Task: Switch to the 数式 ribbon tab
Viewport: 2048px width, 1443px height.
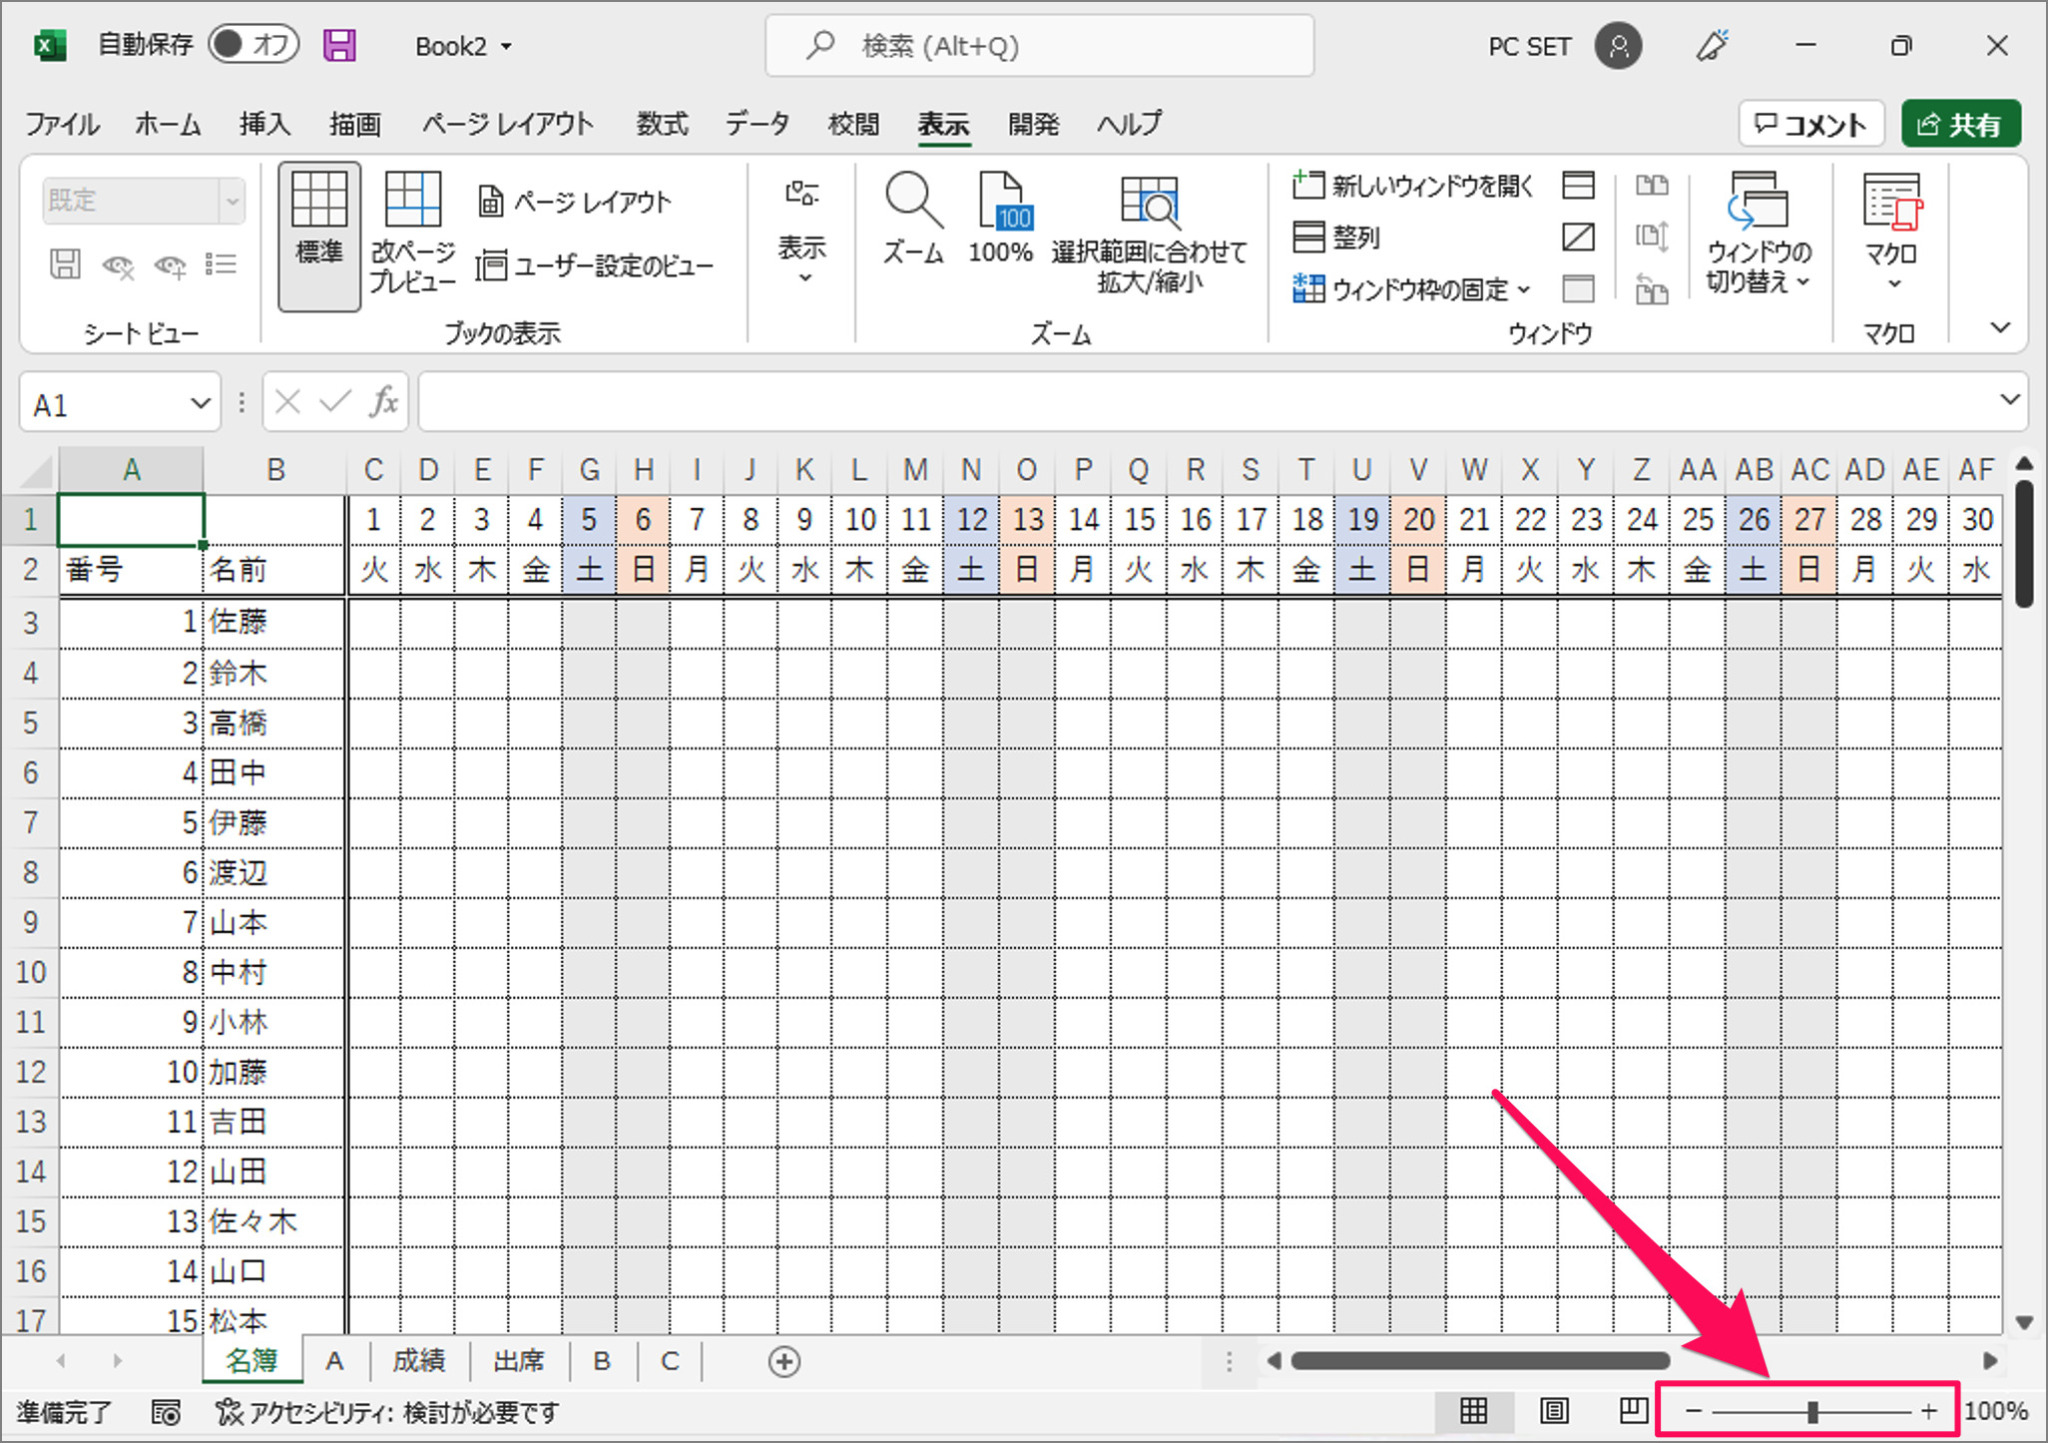Action: point(661,123)
